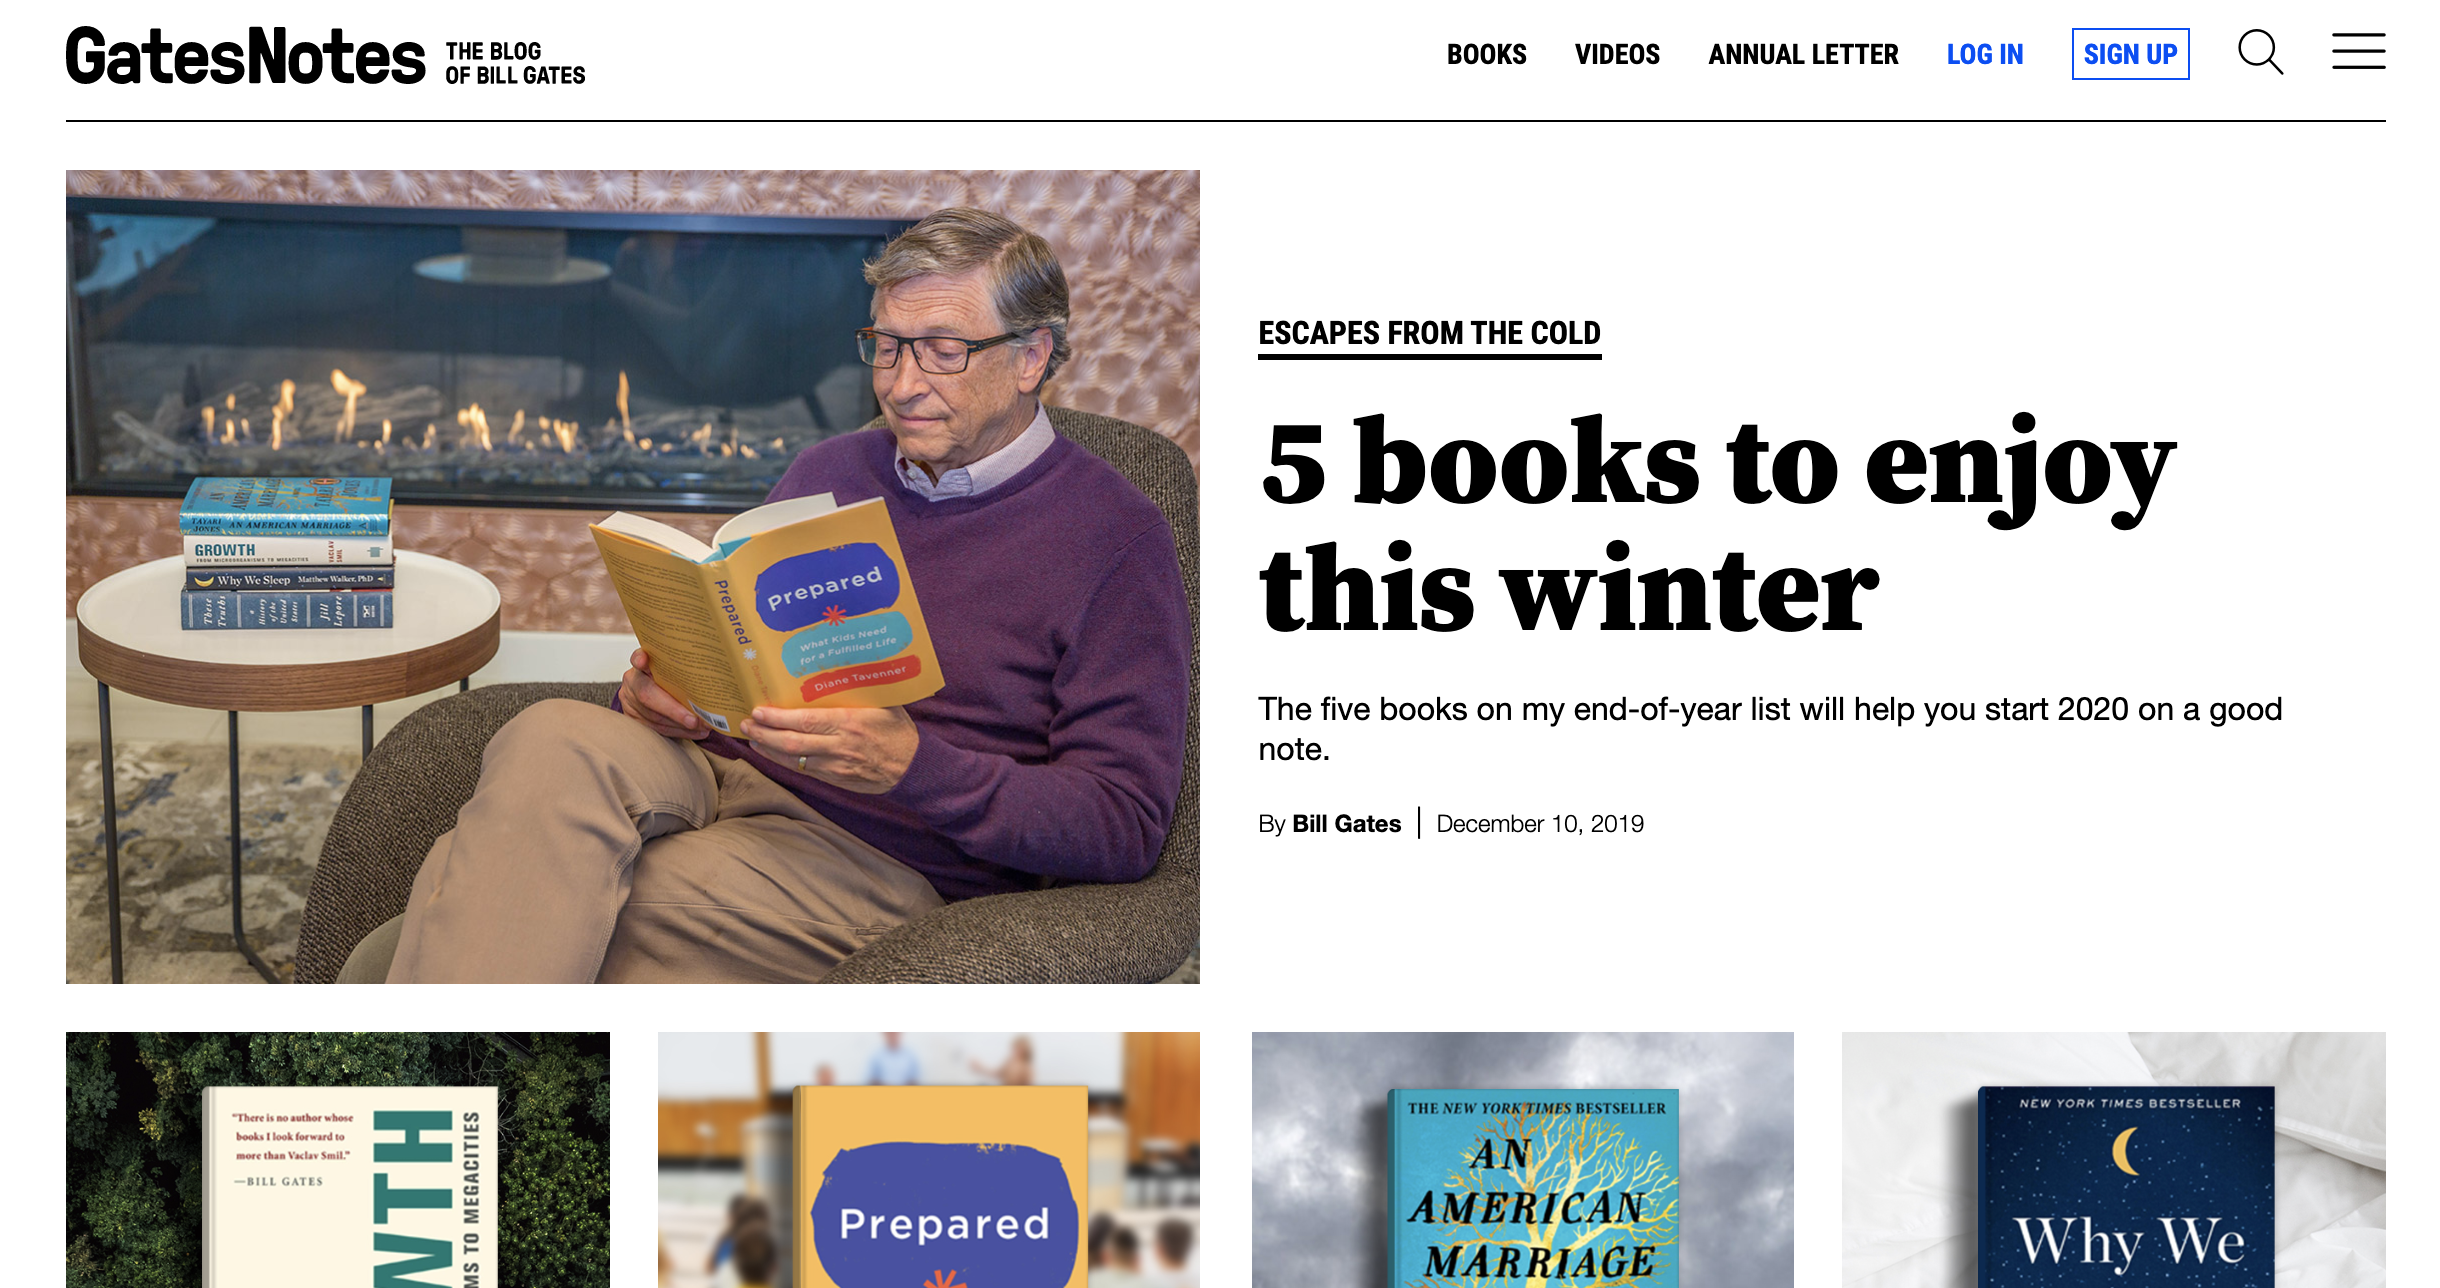Open the Prepared book cover thumbnail
The height and width of the screenshot is (1288, 2440).
[x=929, y=1160]
